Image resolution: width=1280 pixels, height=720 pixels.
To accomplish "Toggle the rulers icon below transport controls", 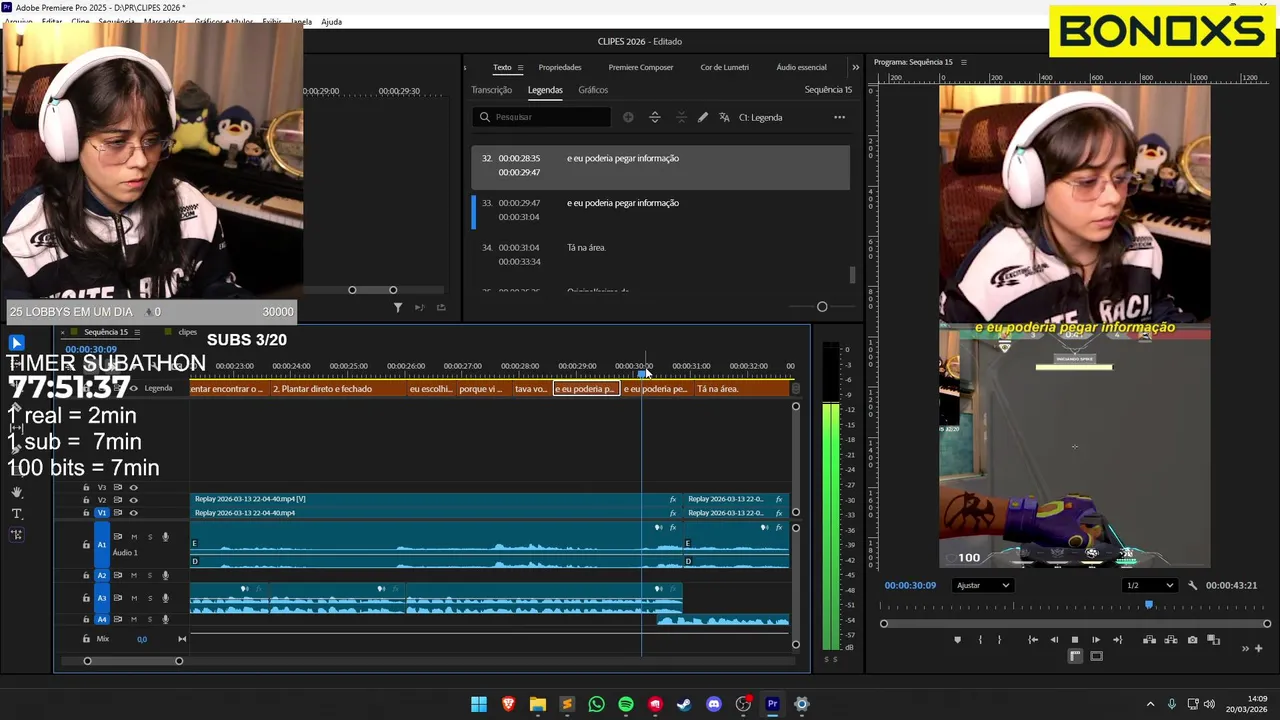I will click(1075, 656).
